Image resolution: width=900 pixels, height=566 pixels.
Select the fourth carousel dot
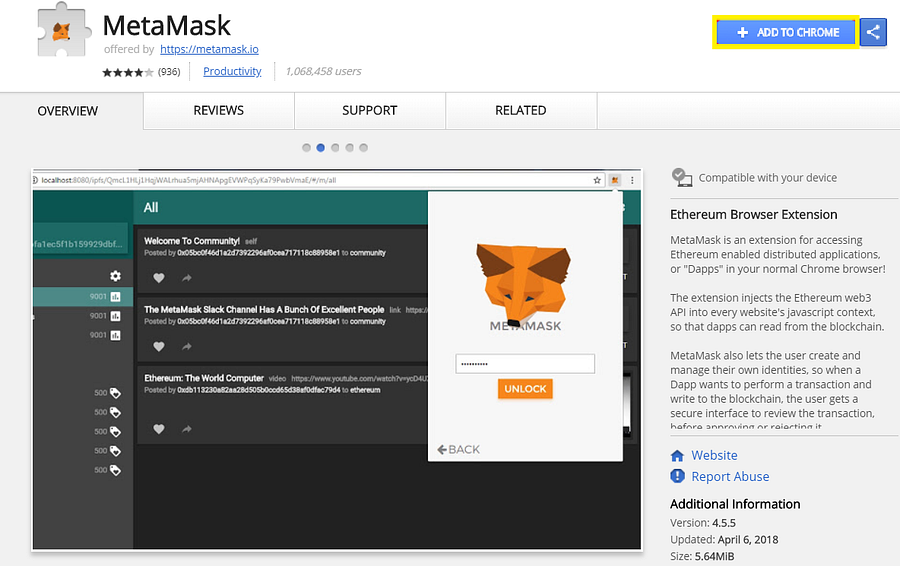tap(350, 148)
